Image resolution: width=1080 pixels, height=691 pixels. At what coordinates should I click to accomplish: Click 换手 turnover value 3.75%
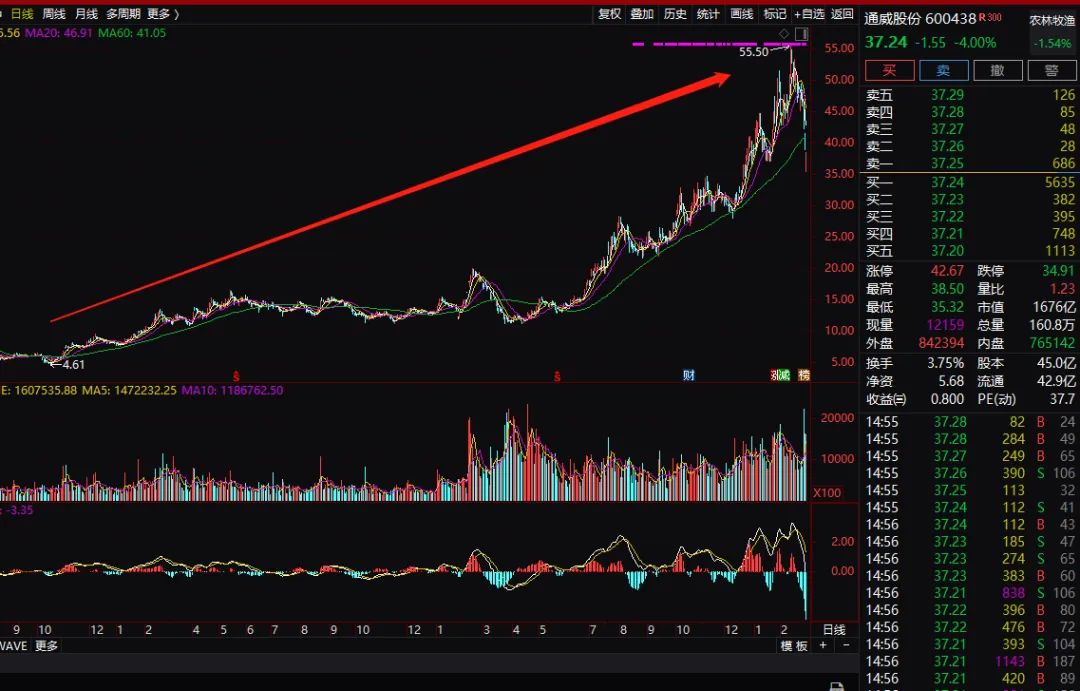(945, 363)
